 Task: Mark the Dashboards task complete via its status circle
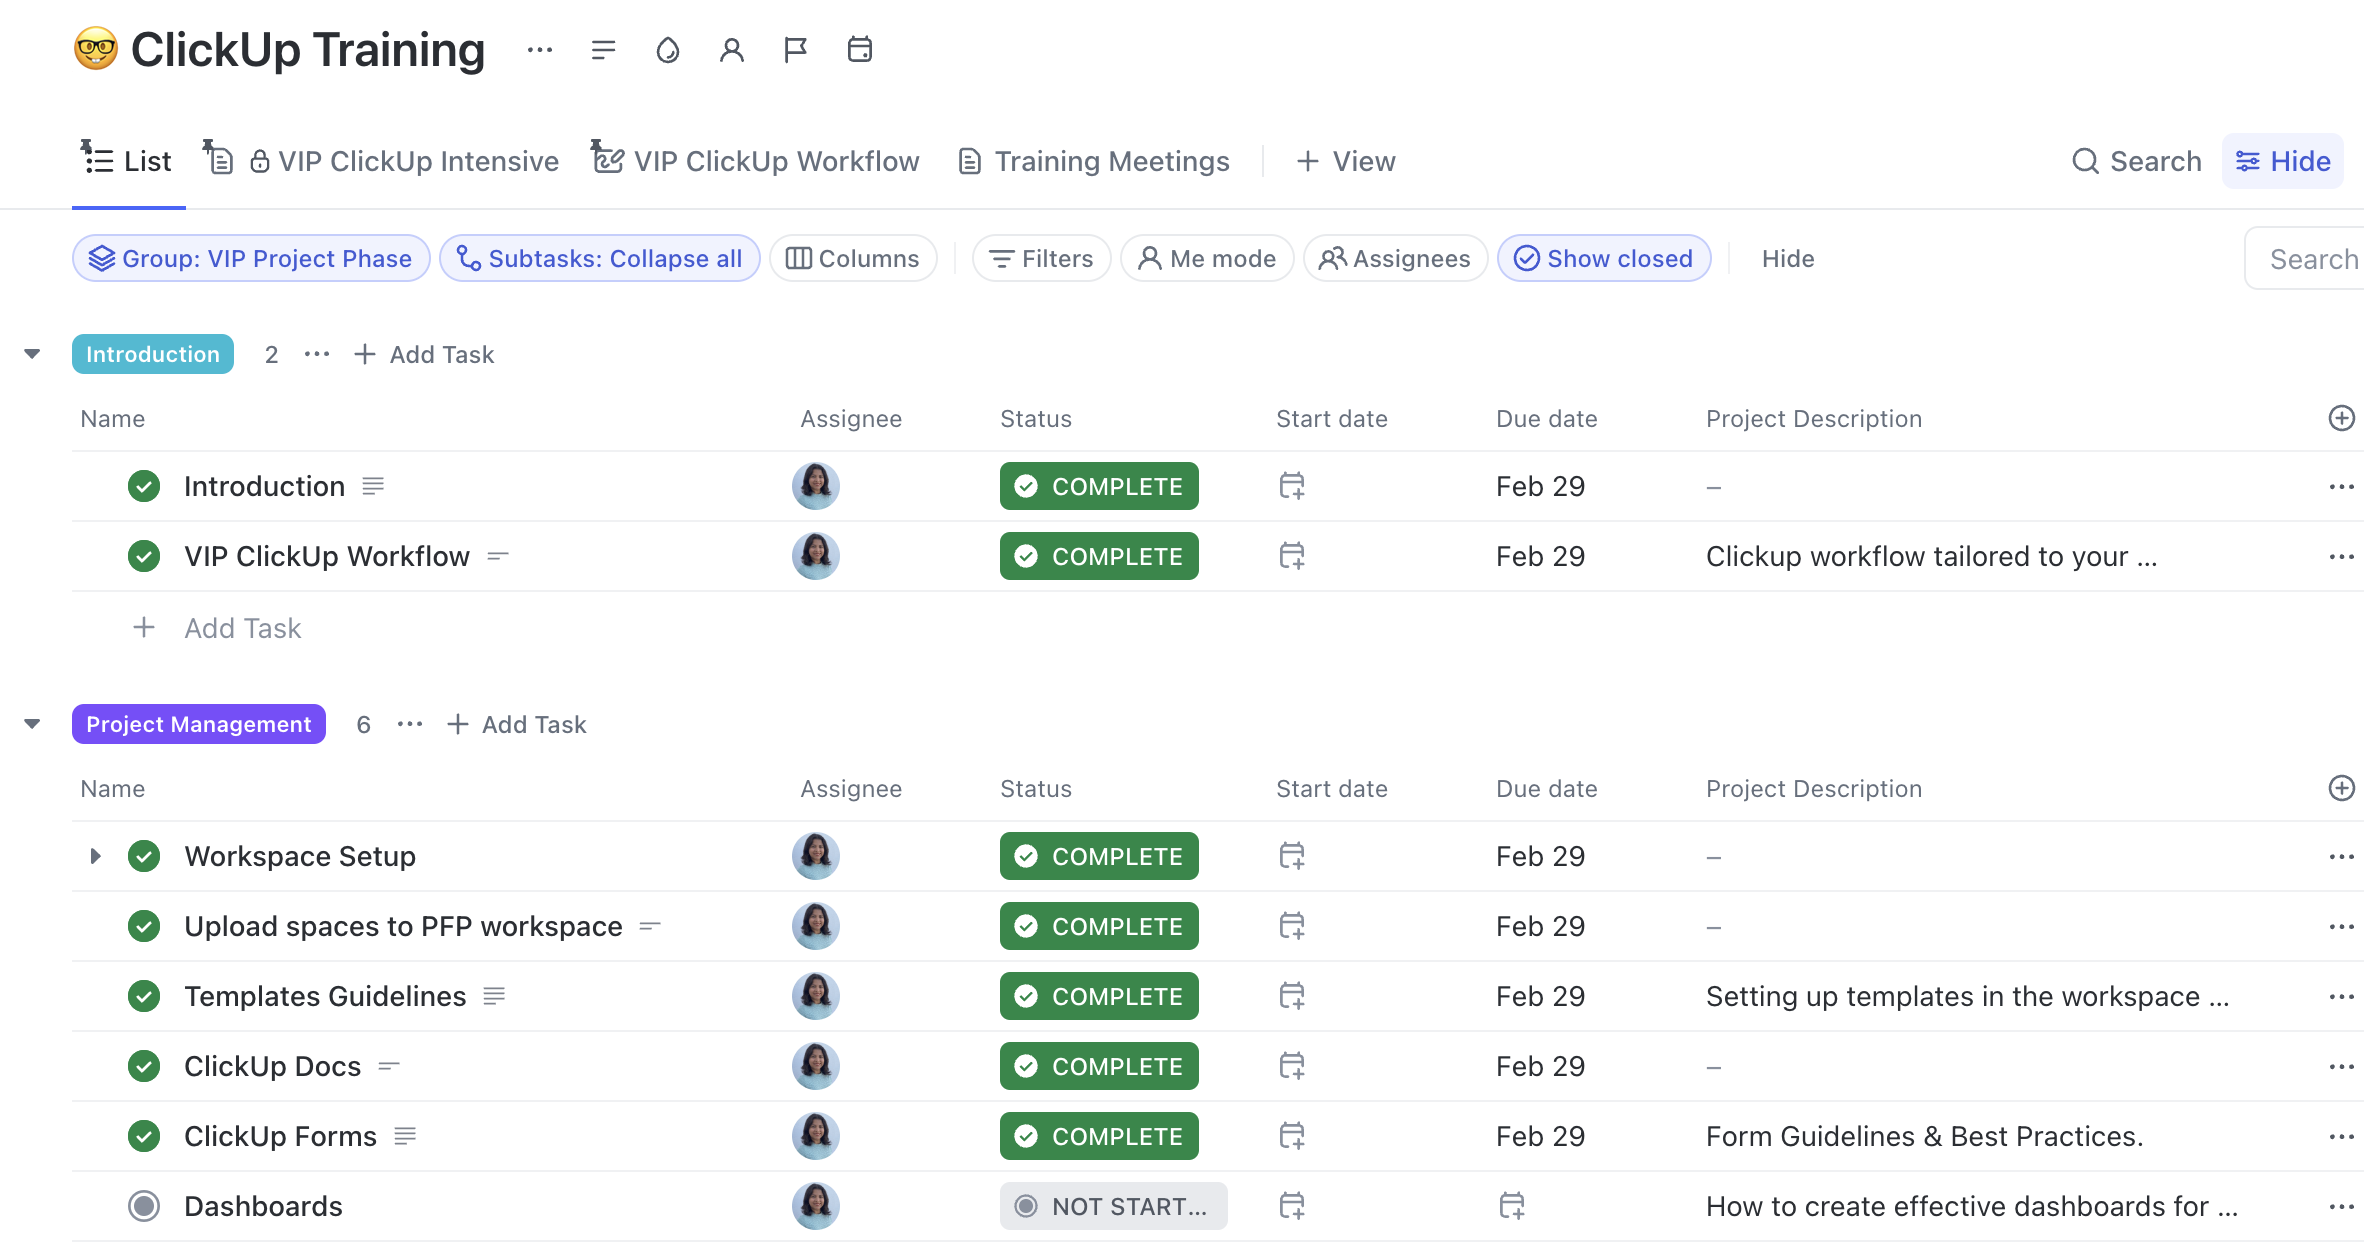[144, 1206]
